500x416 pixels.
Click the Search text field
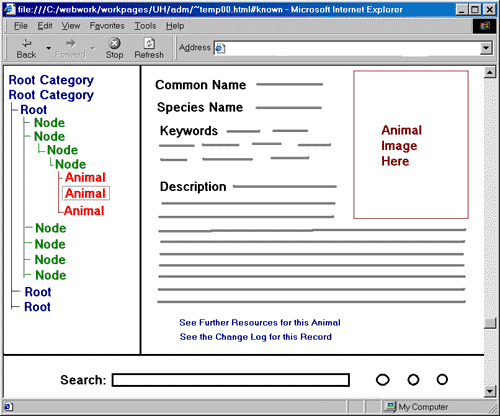pyautogui.click(x=231, y=380)
